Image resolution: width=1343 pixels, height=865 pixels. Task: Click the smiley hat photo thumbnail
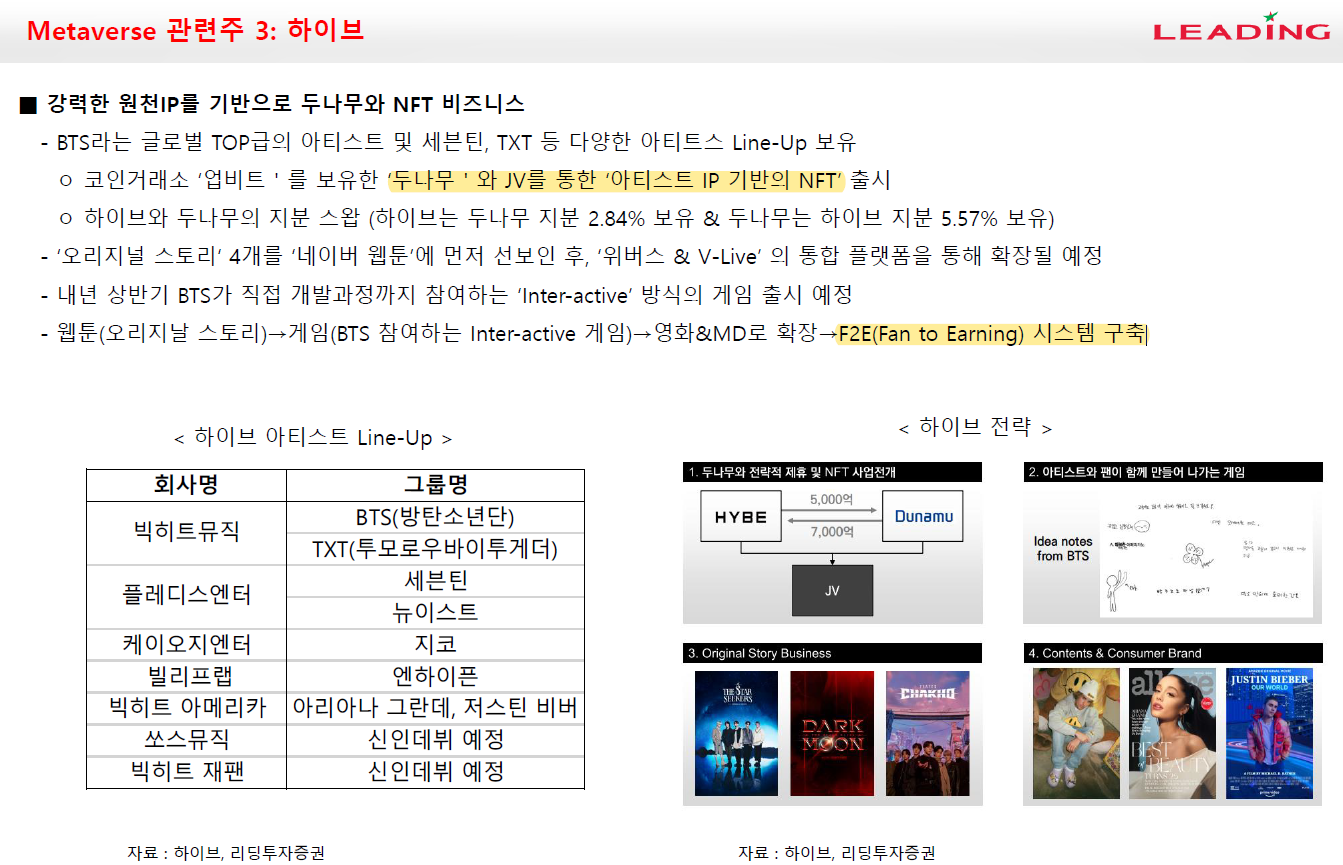[1076, 733]
